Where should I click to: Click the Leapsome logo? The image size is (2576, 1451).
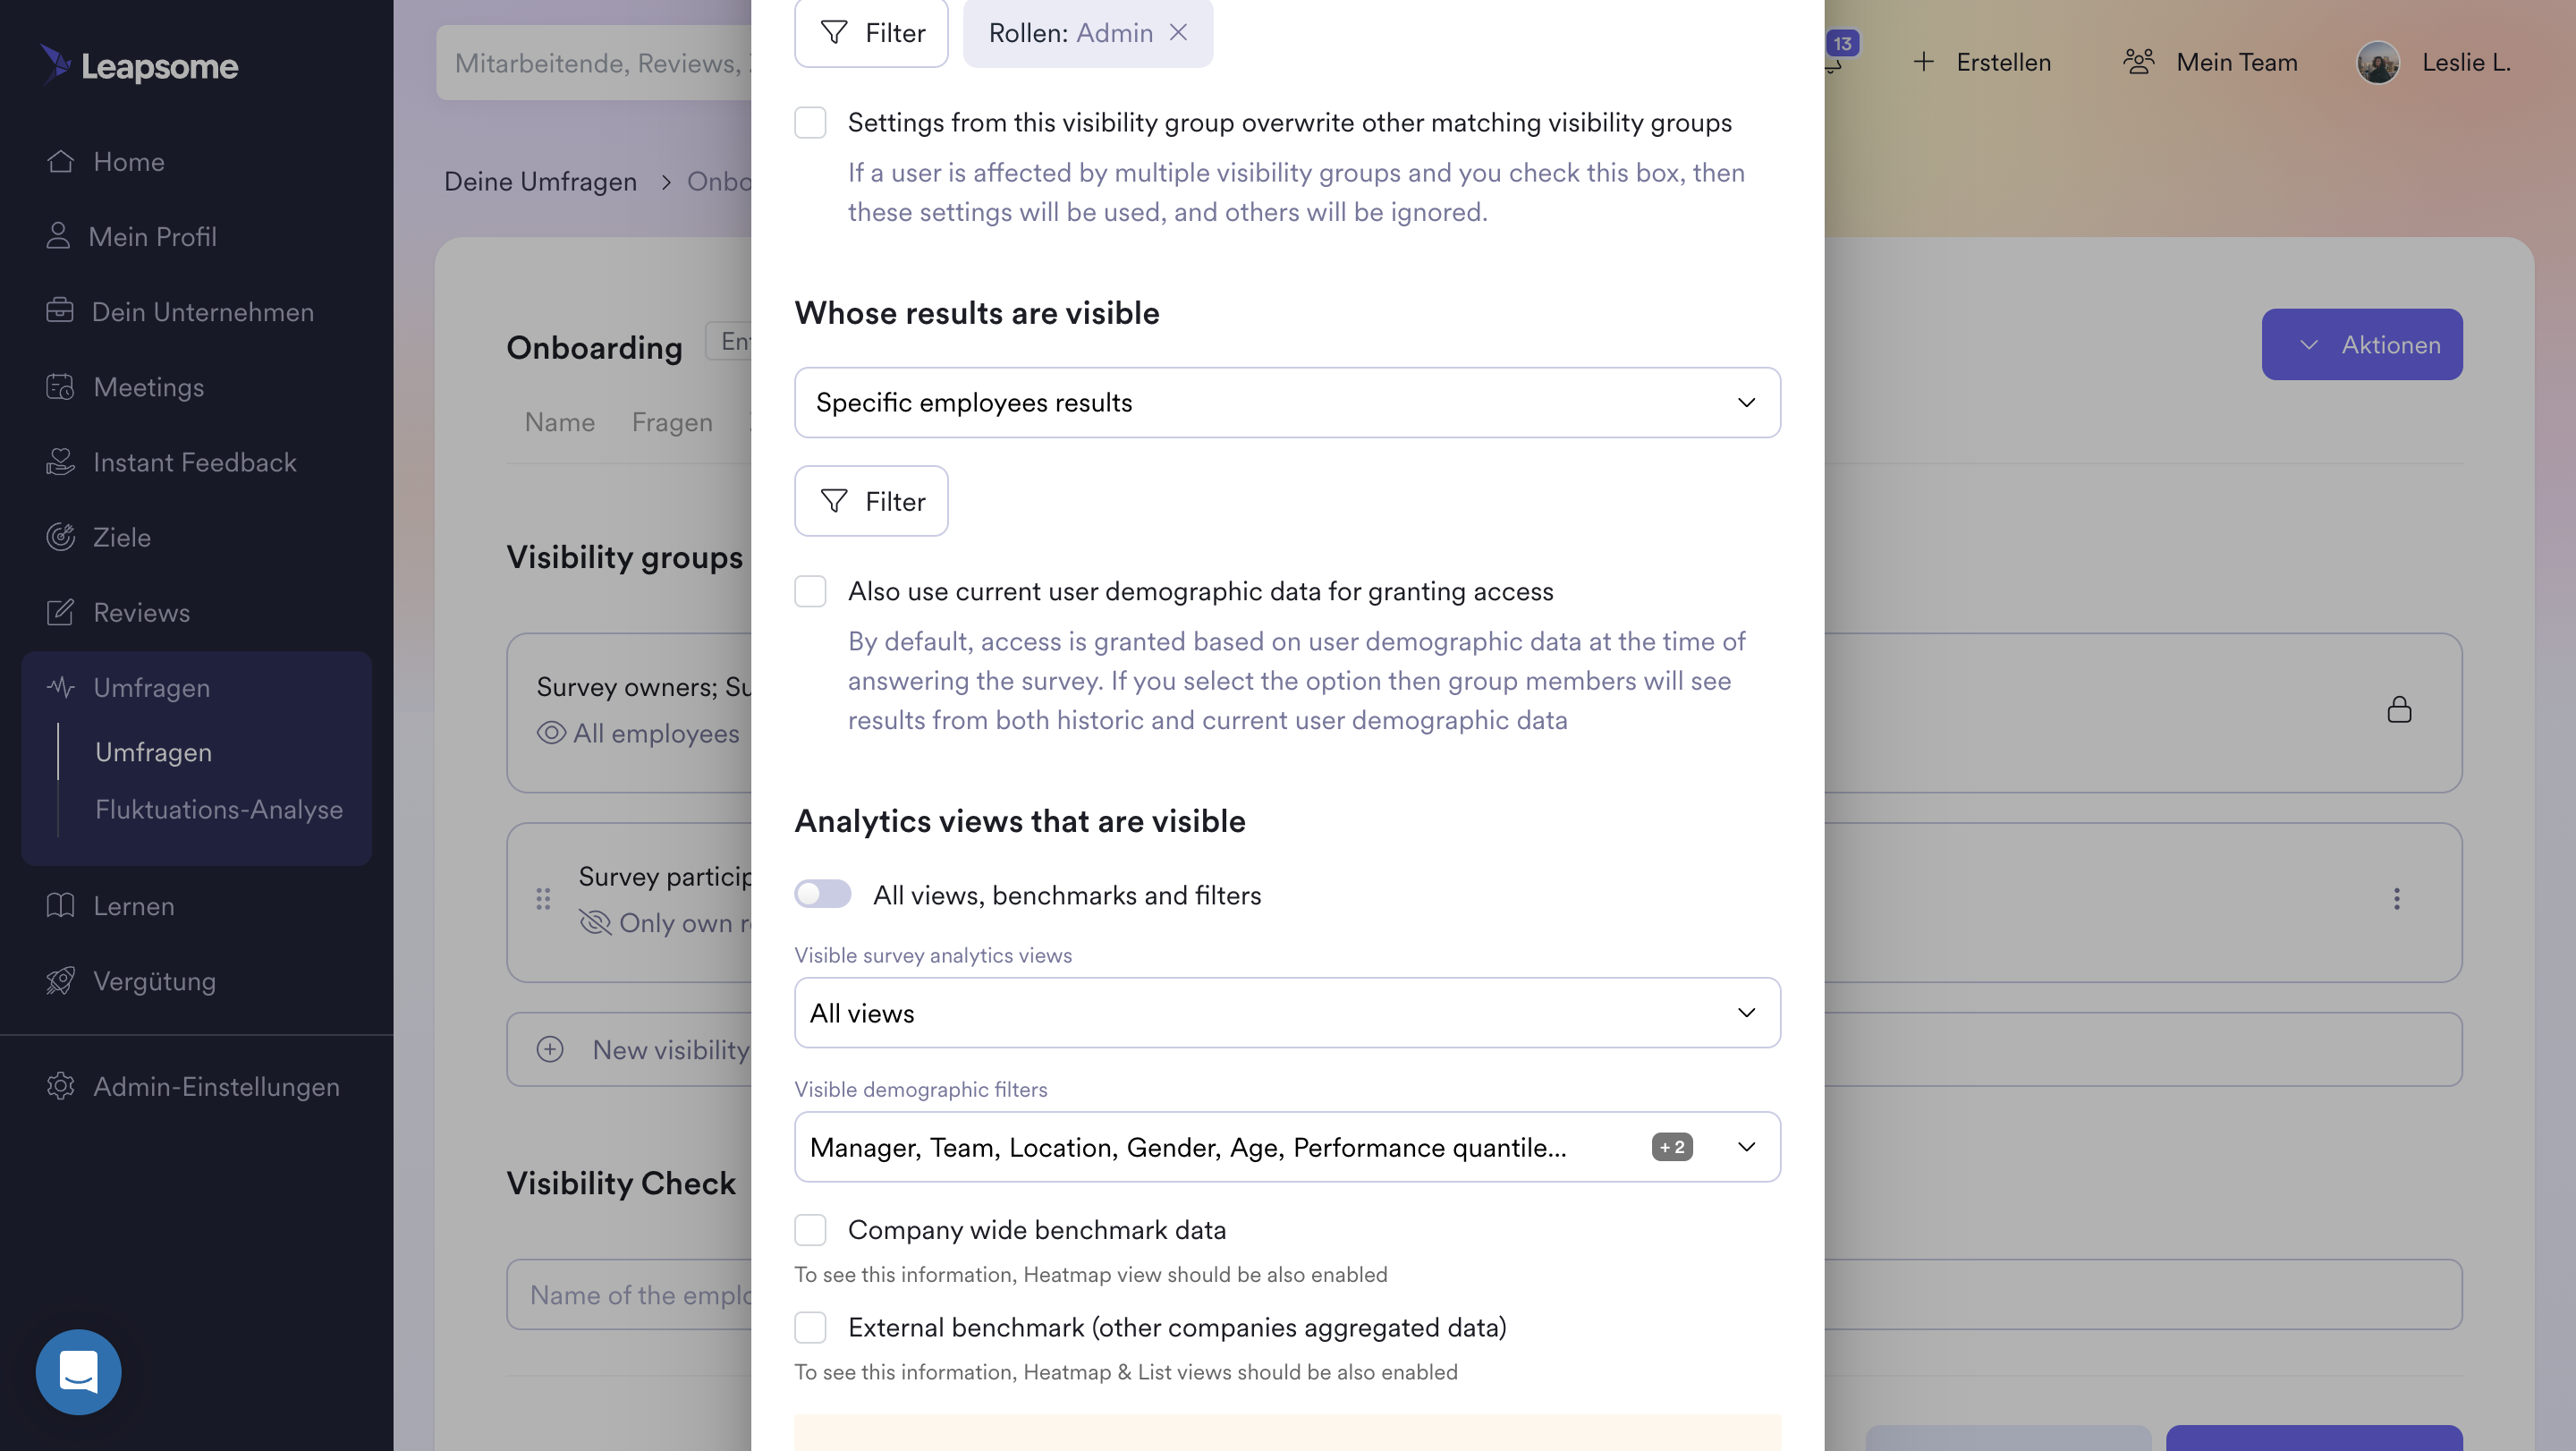point(139,65)
